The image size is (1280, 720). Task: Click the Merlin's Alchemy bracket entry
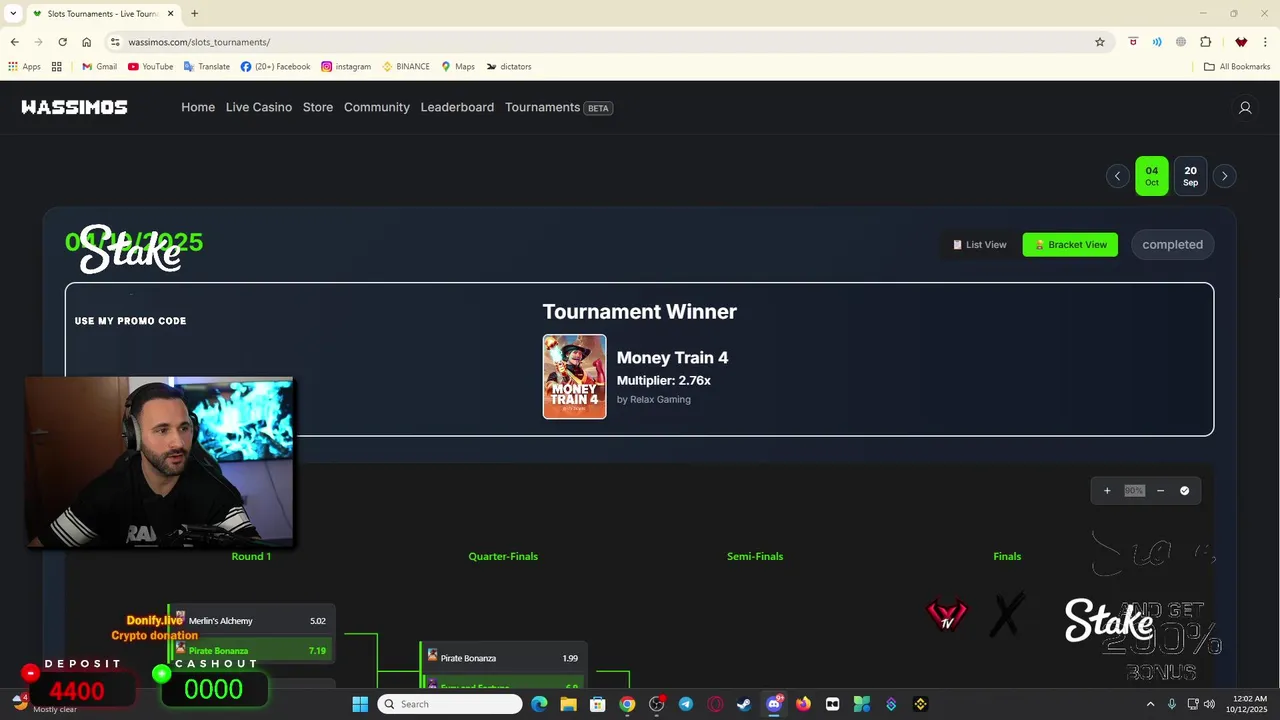[252, 621]
